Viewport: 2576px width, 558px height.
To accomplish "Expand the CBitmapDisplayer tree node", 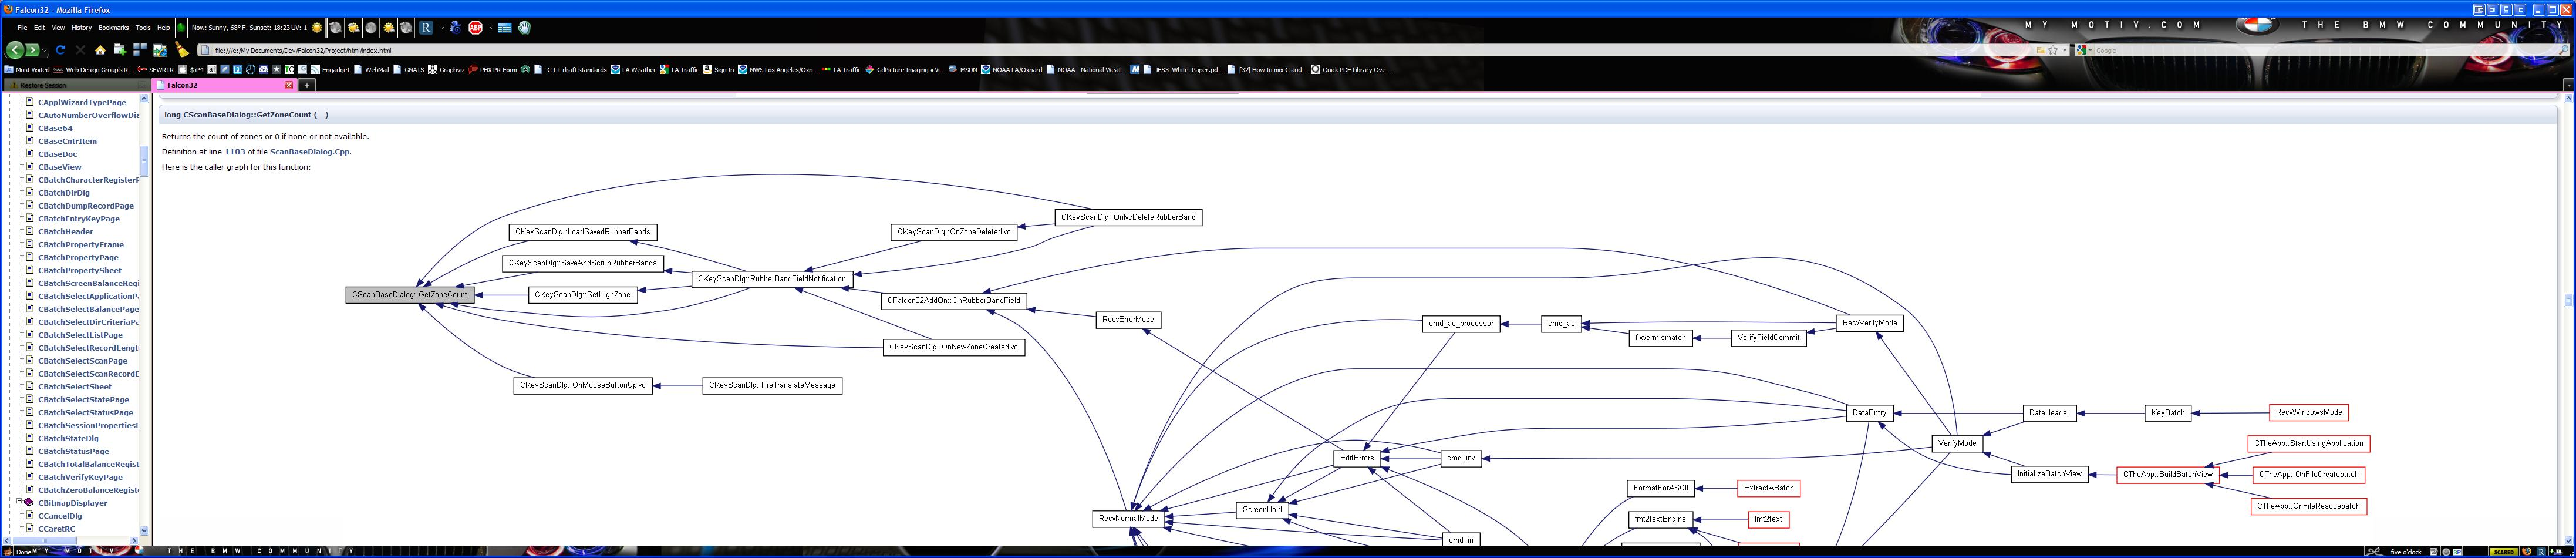I will [19, 502].
